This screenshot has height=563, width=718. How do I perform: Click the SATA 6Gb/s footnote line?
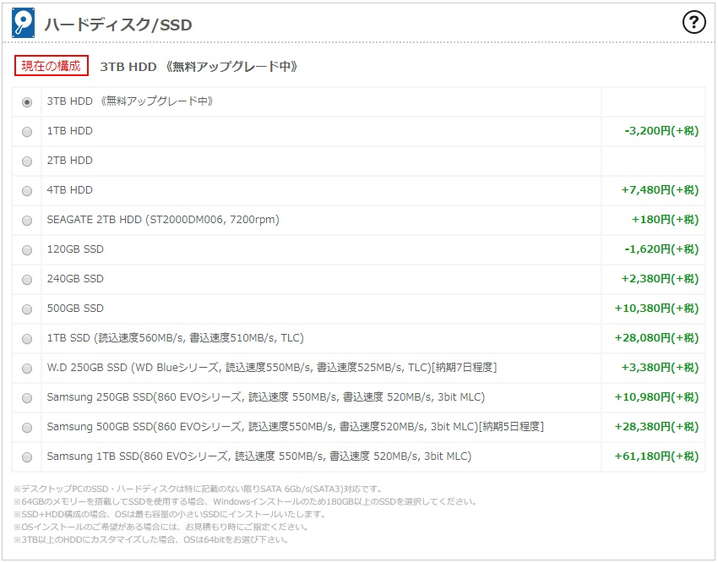(198, 489)
